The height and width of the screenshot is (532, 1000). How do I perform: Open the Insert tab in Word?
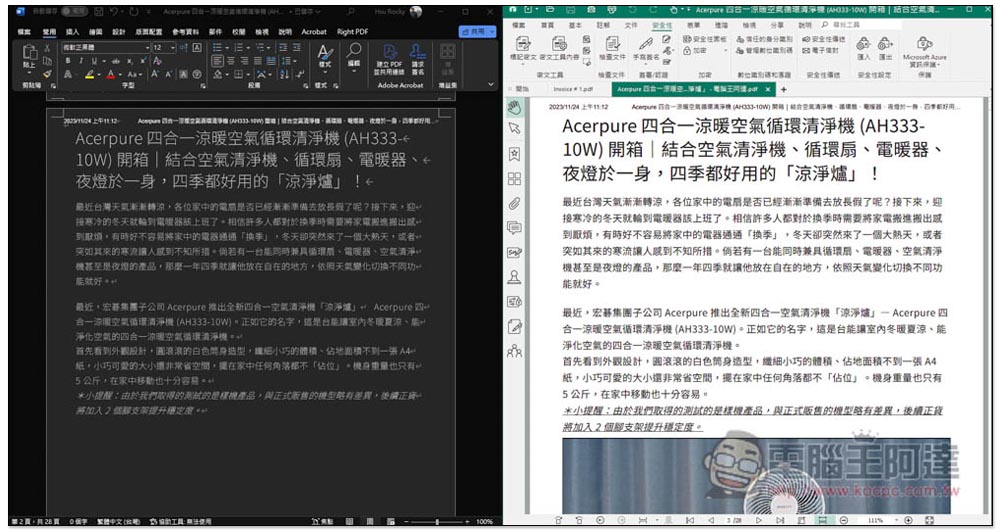tap(73, 31)
